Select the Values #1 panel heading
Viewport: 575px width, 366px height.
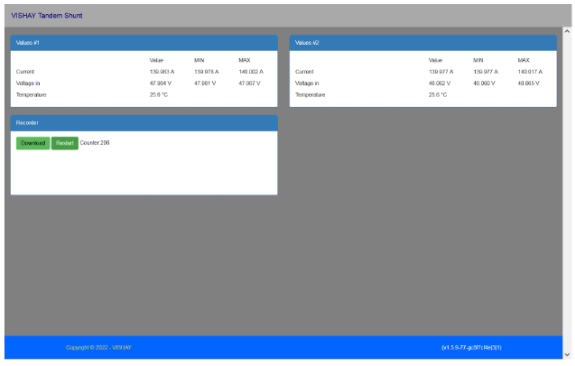pos(144,43)
